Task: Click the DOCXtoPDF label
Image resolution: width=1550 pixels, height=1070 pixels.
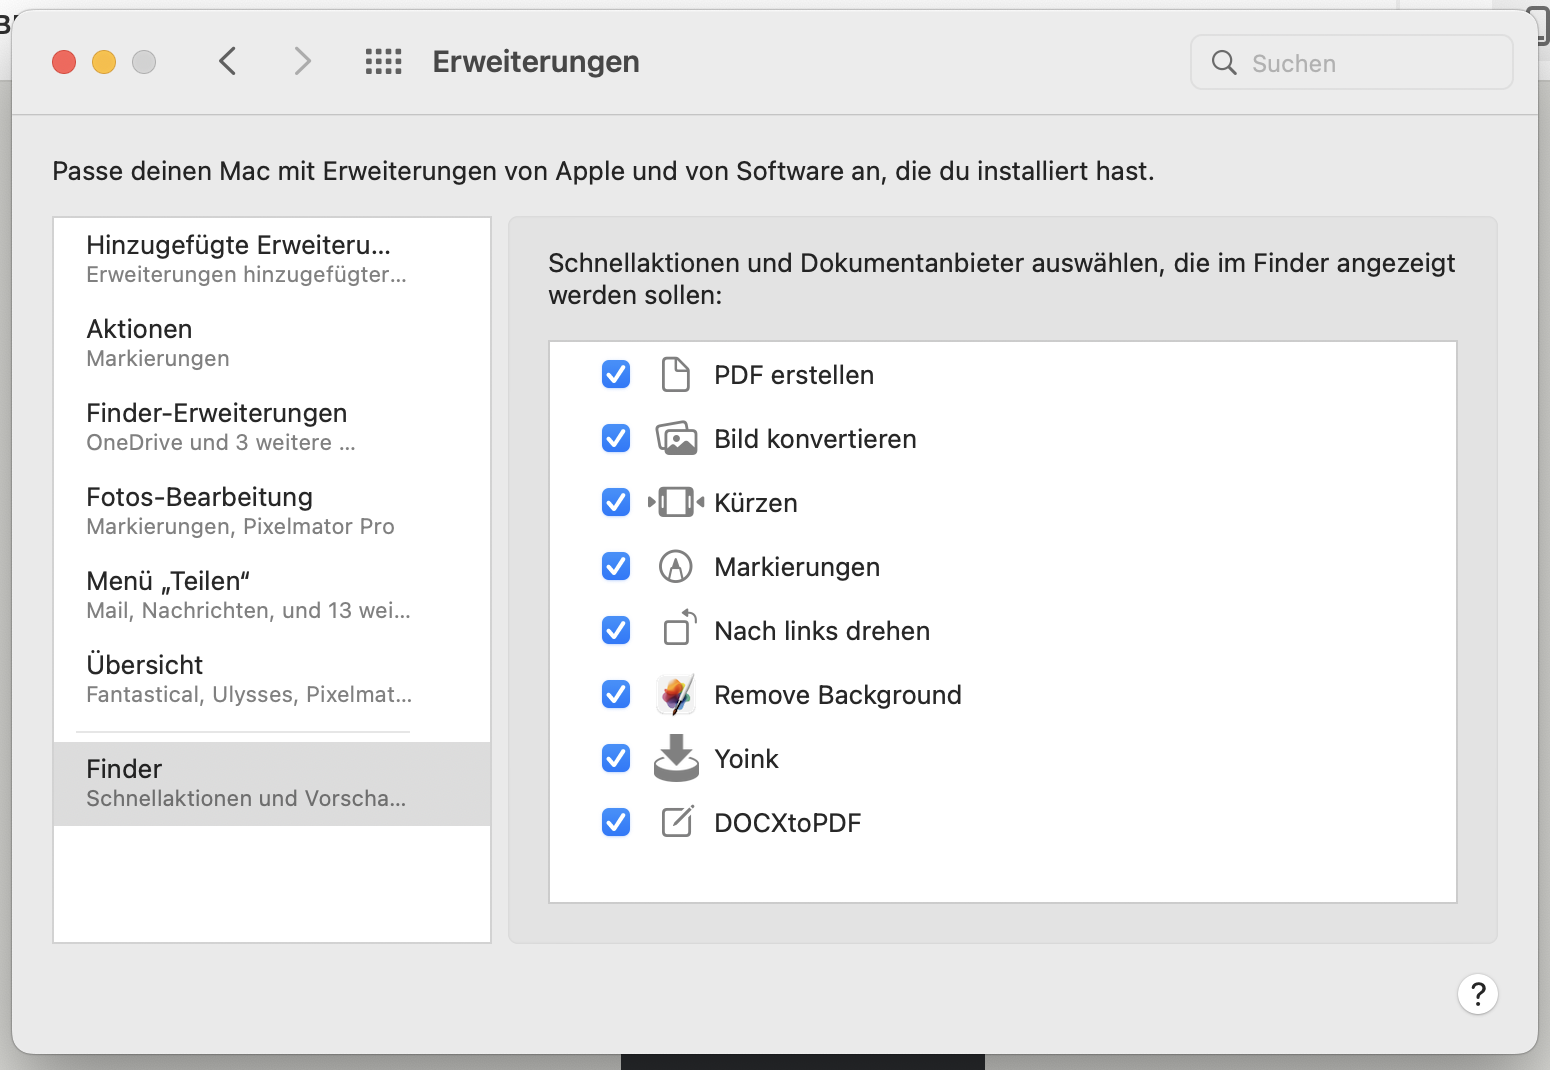Action: [788, 823]
